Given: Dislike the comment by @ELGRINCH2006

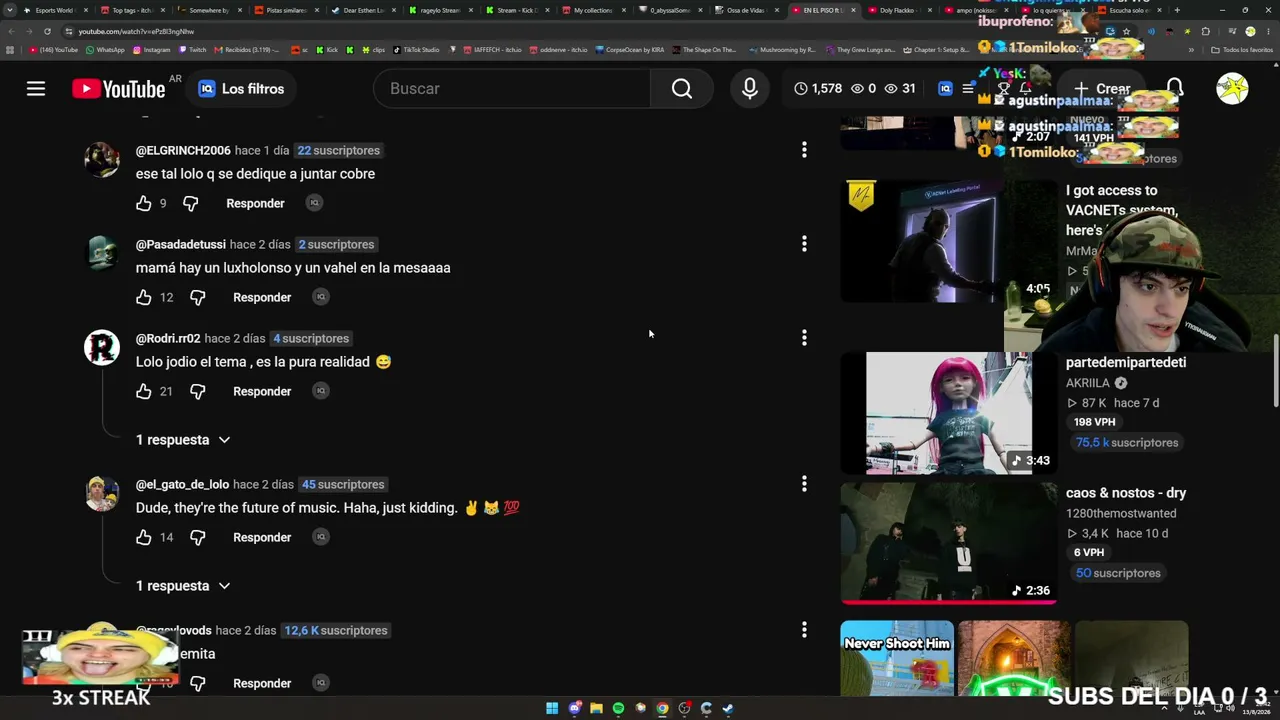Looking at the screenshot, I should [x=191, y=203].
